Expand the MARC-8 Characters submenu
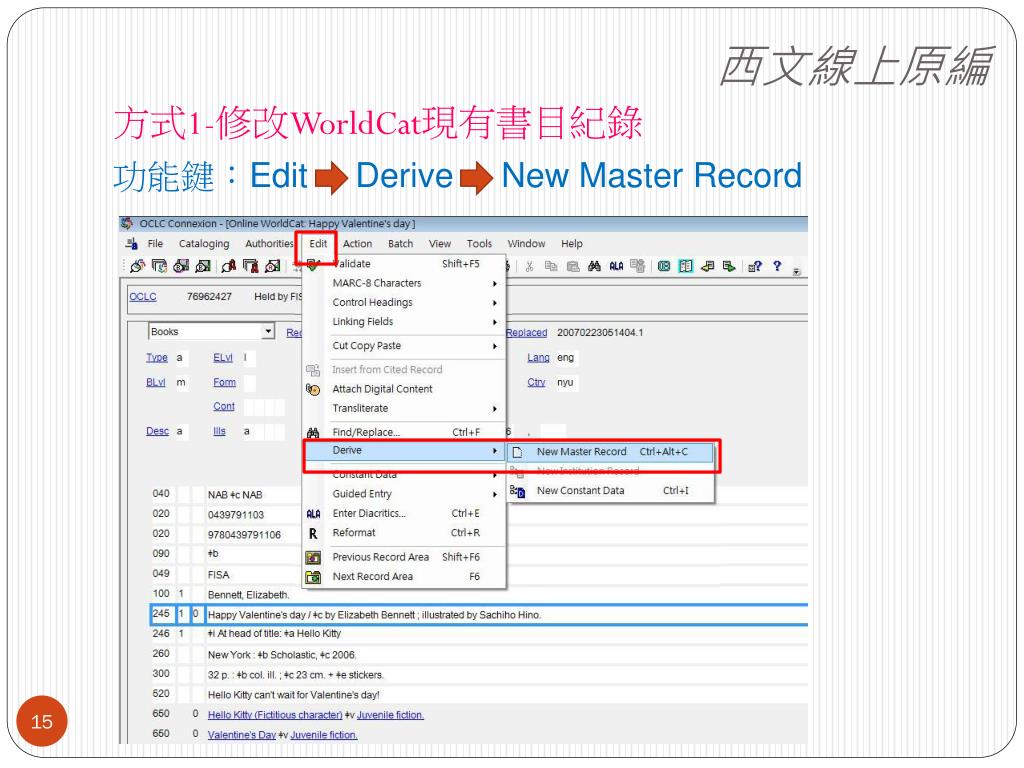Viewport: 1024px width, 768px height. click(x=405, y=283)
